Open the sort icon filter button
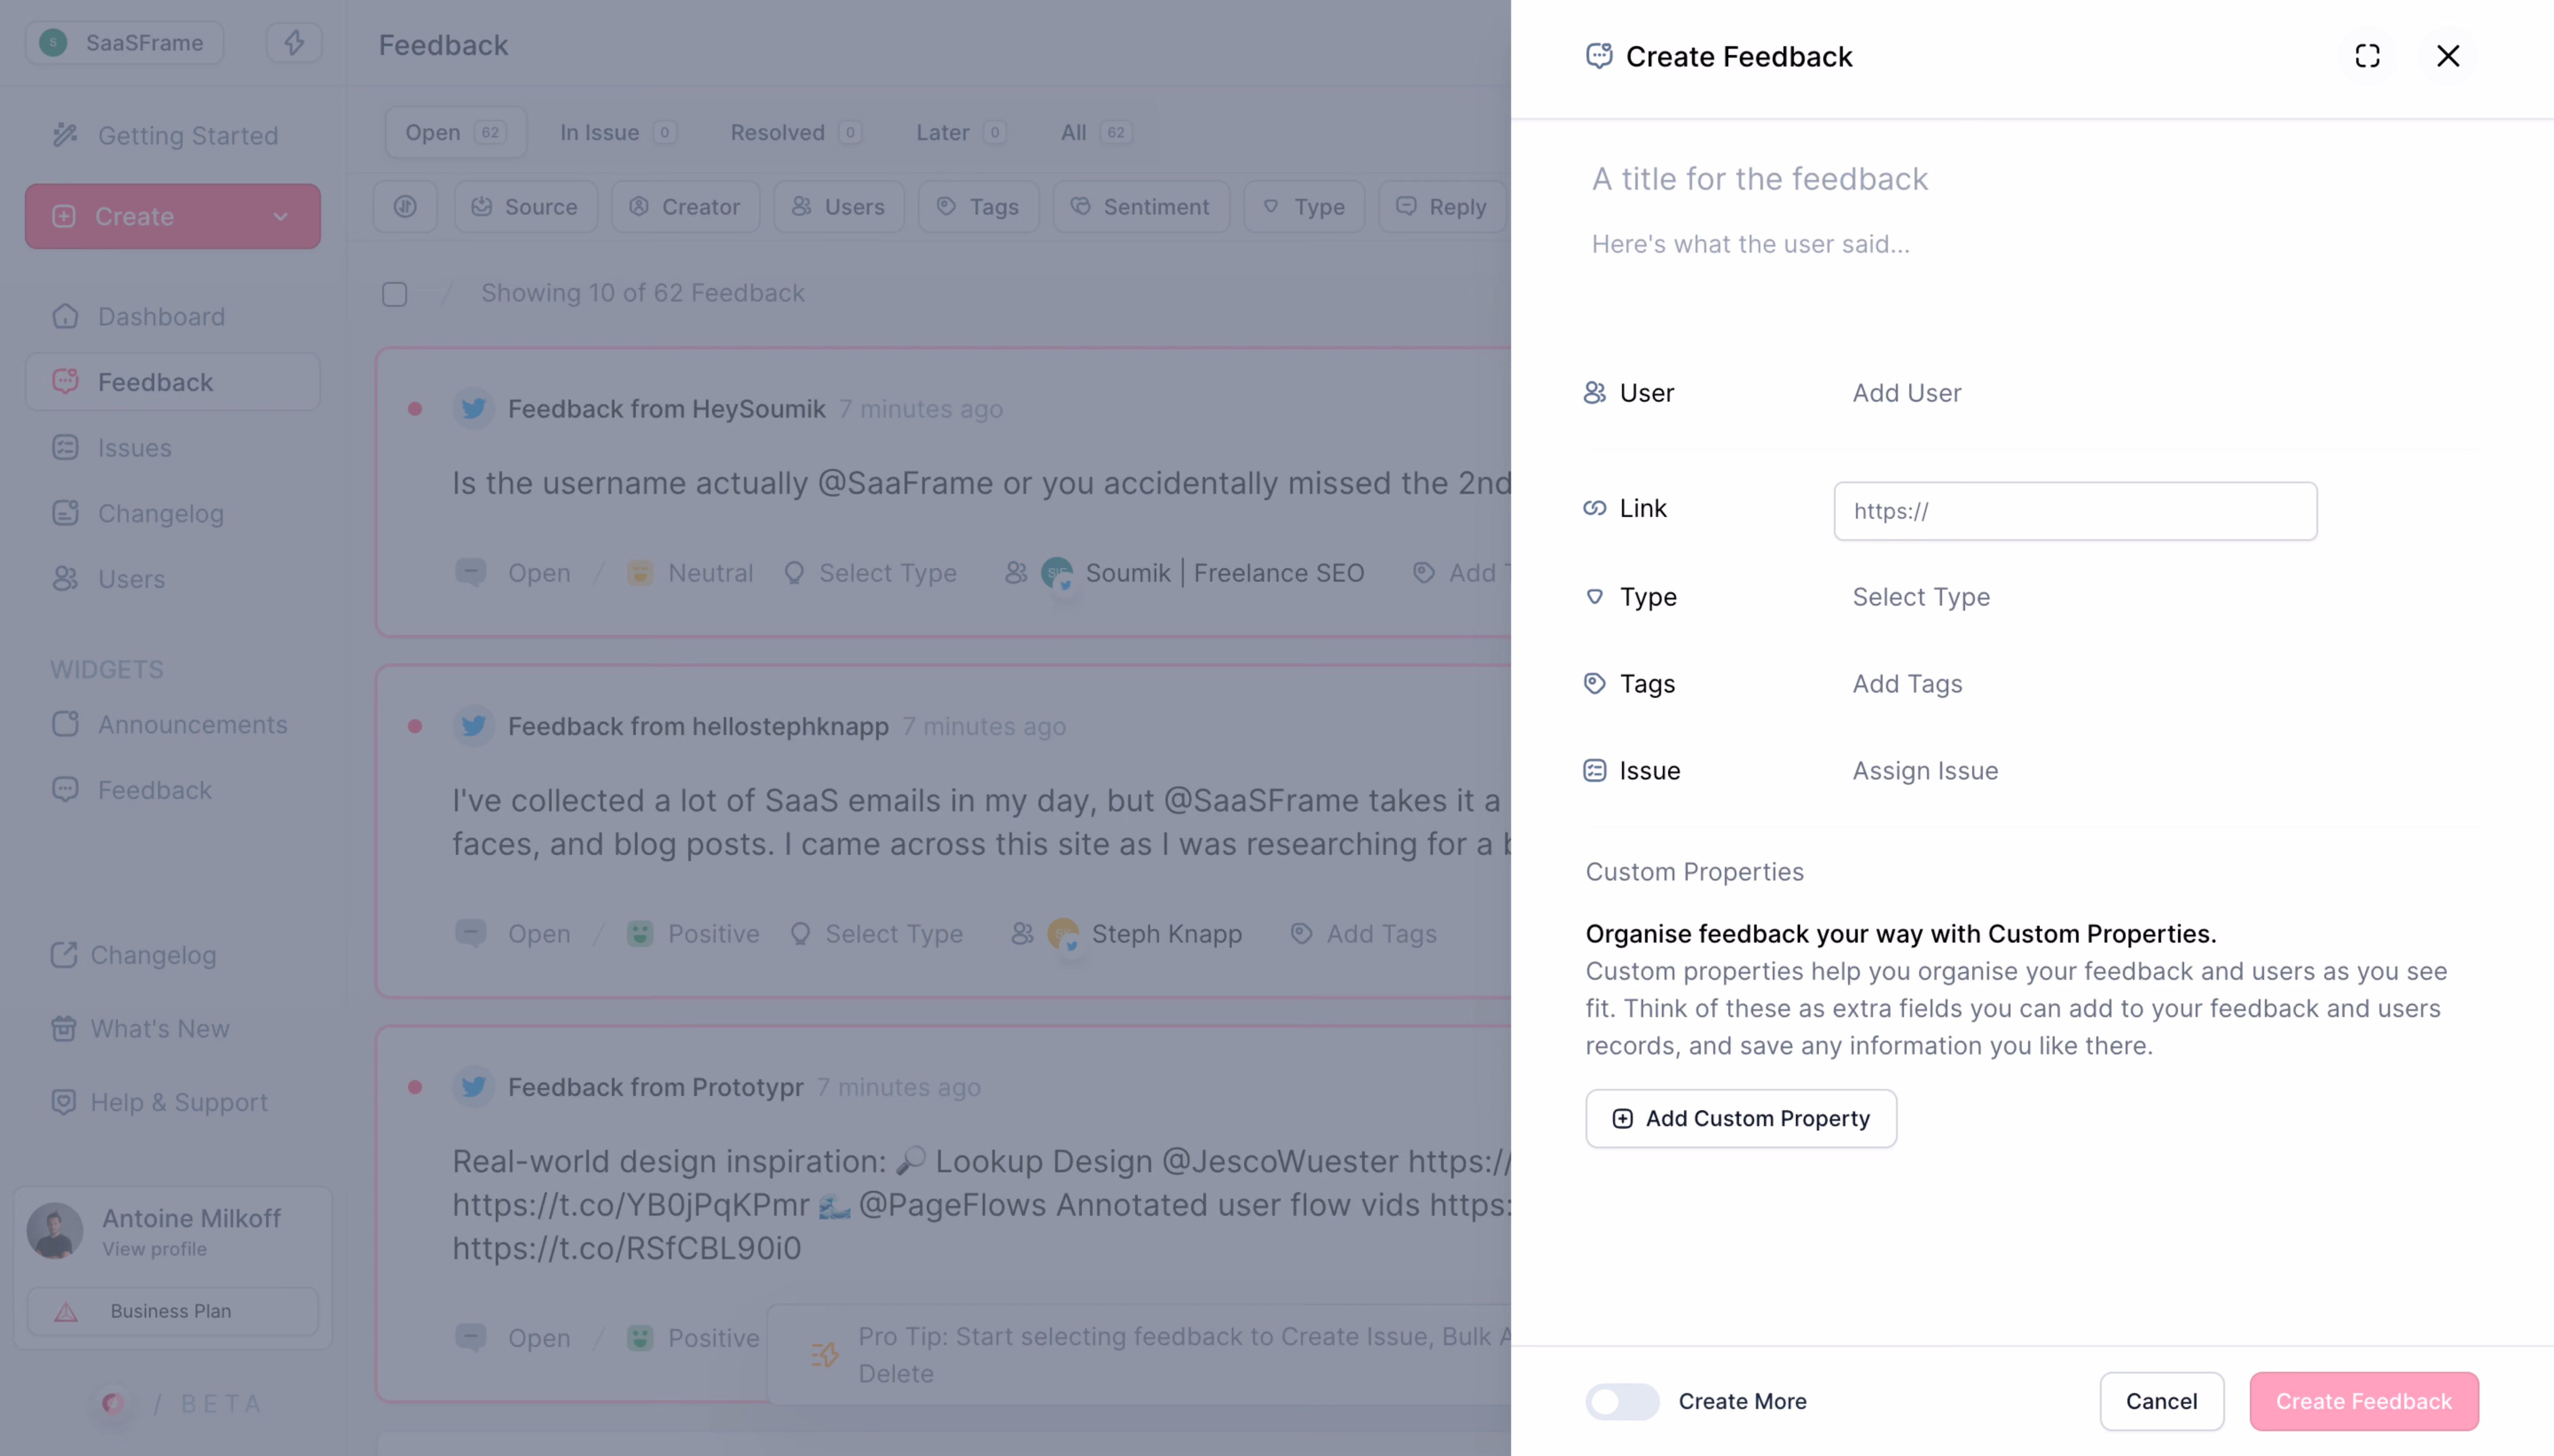Screen dimensions: 2554x1456 click(405, 207)
